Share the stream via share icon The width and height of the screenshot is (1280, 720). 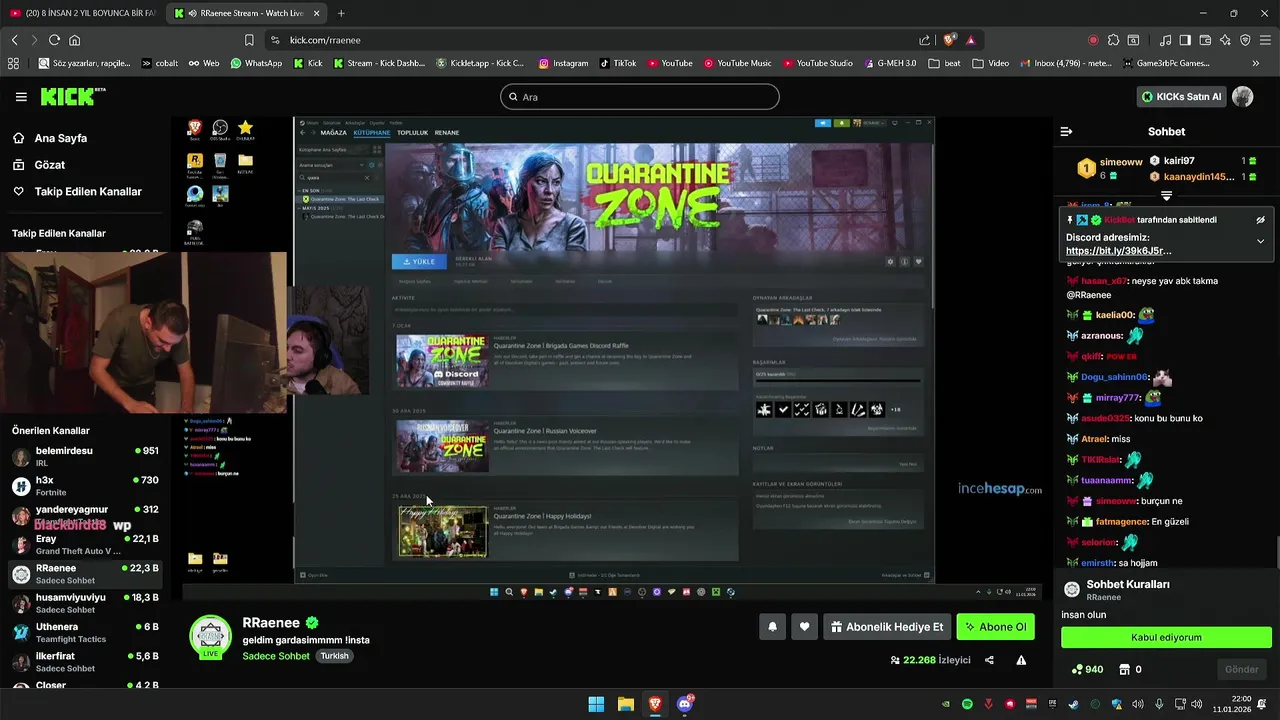(989, 660)
